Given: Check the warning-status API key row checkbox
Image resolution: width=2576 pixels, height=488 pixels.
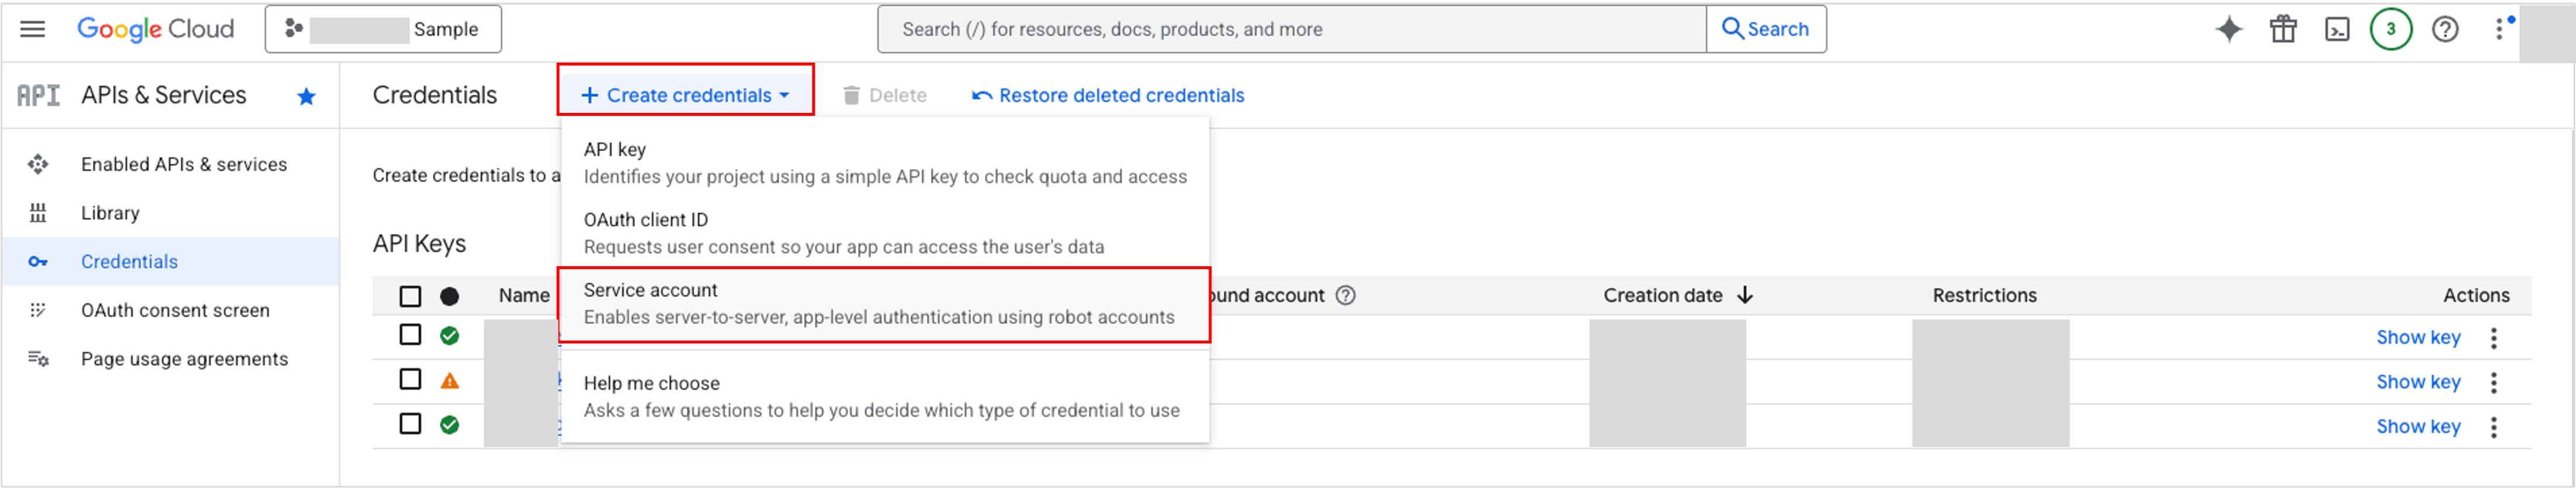Looking at the screenshot, I should (410, 379).
